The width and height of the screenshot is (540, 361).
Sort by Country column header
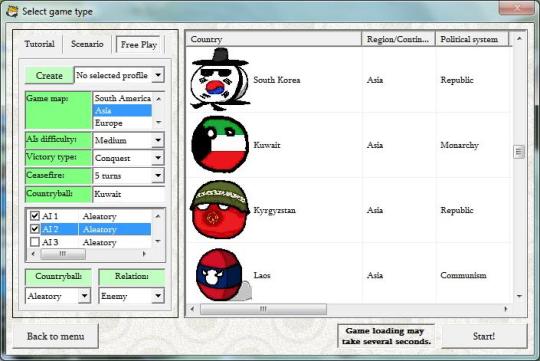coord(274,39)
